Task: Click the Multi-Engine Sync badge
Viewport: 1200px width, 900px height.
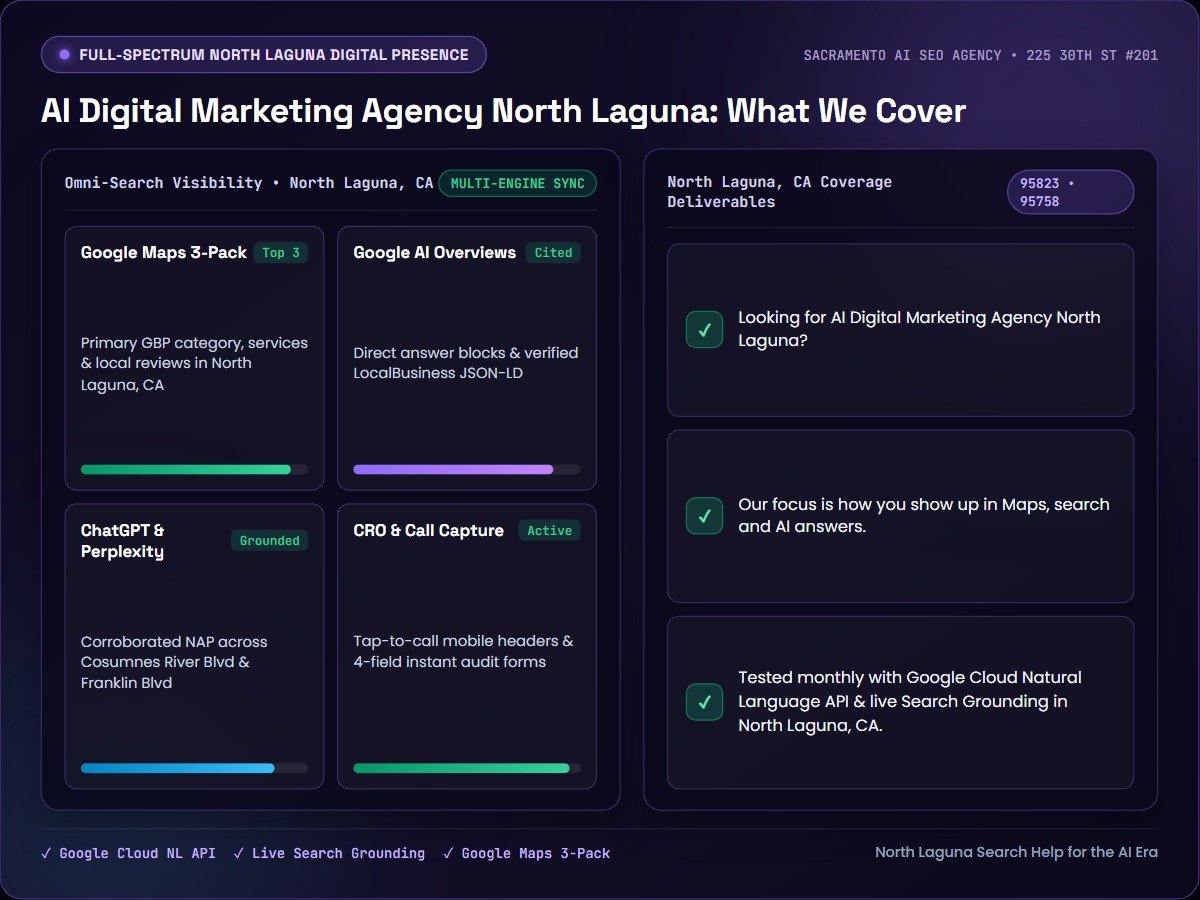Action: pyautogui.click(x=517, y=184)
